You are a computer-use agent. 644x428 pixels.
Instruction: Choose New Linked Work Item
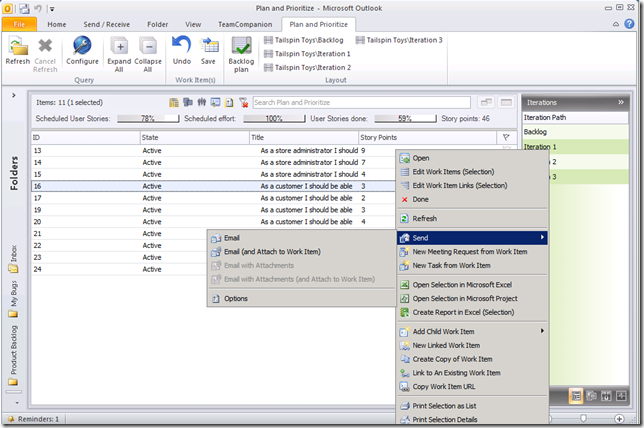point(472,345)
